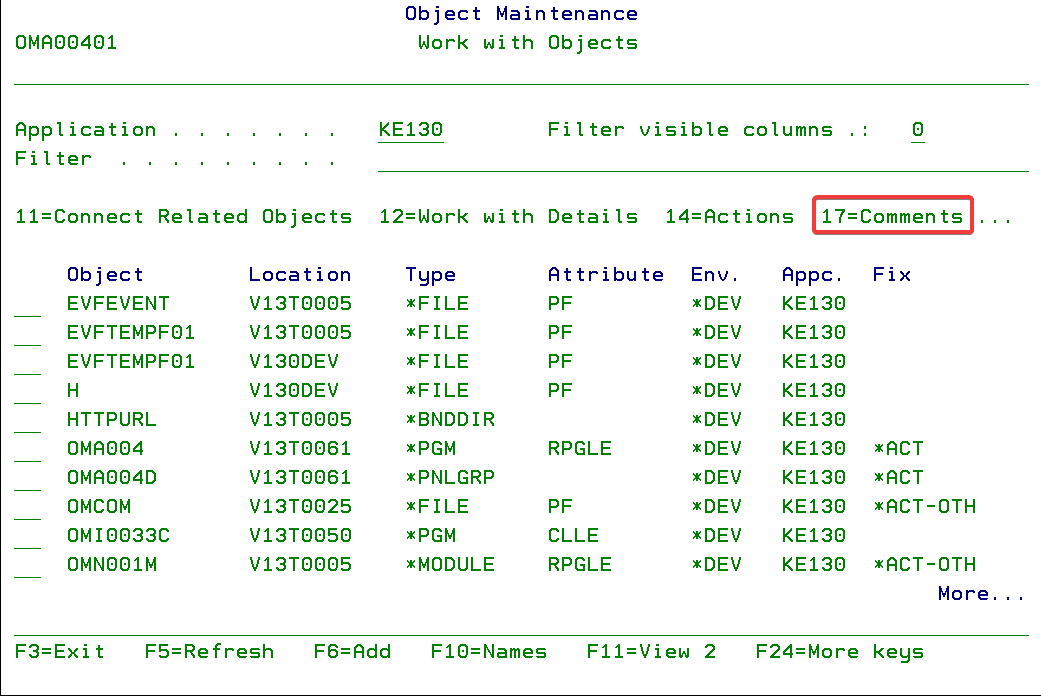
Task: Click the option field beside HTTPURL
Action: (x=28, y=421)
